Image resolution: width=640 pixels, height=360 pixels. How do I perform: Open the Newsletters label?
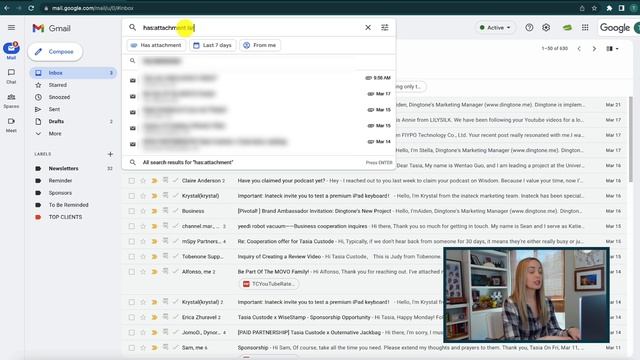[63, 168]
